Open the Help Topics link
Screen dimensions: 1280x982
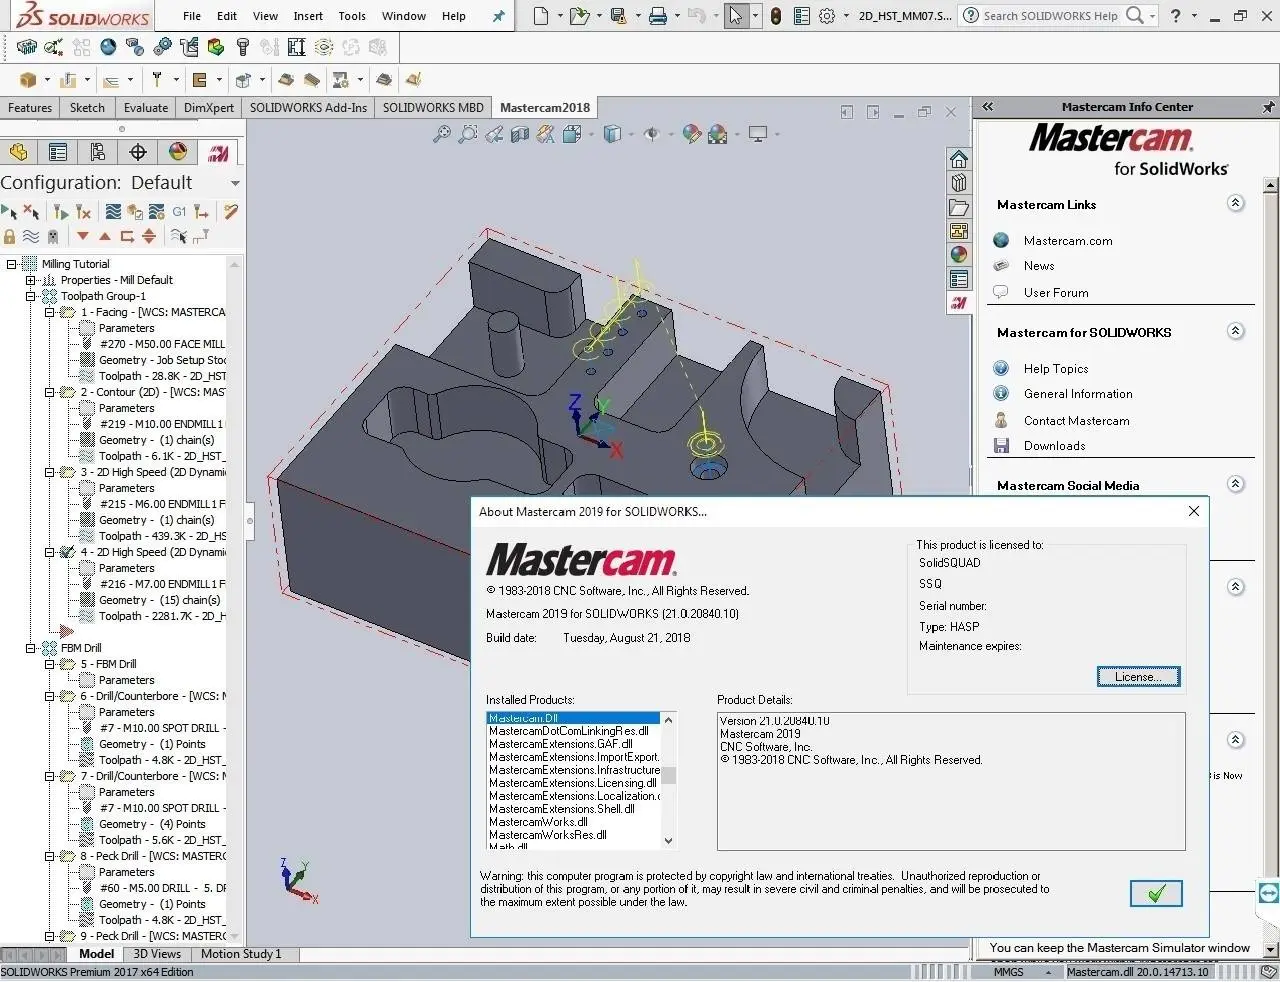click(x=1056, y=369)
